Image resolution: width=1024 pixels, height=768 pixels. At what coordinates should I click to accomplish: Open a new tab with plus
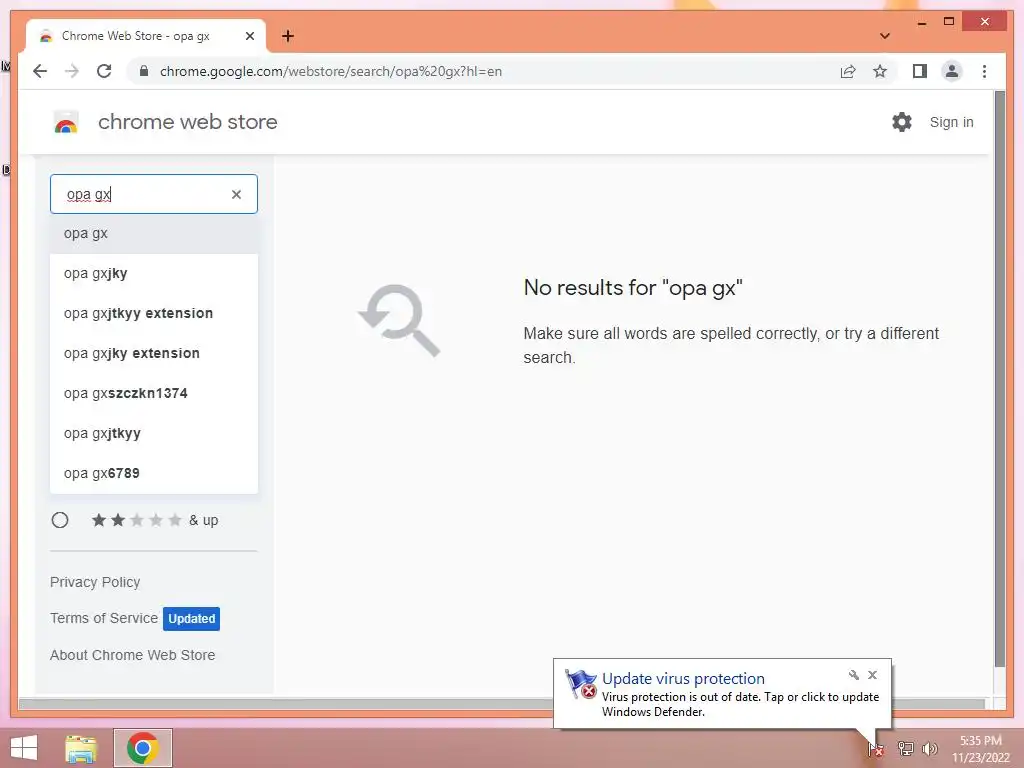[288, 36]
